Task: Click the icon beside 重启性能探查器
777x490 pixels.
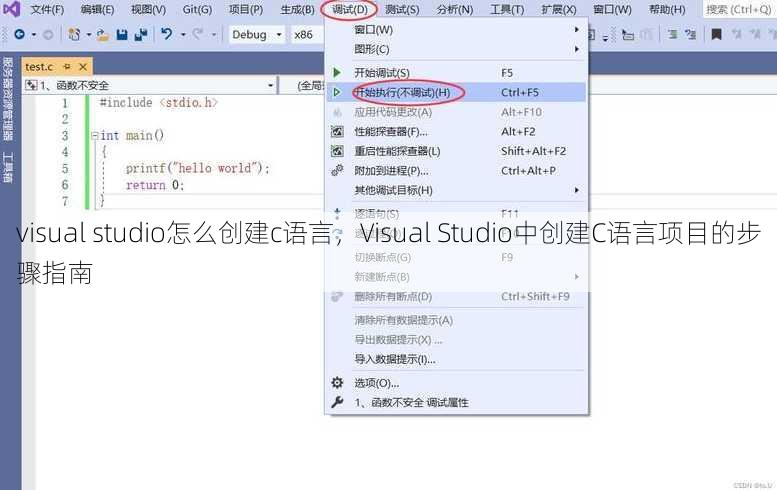Action: coord(337,151)
